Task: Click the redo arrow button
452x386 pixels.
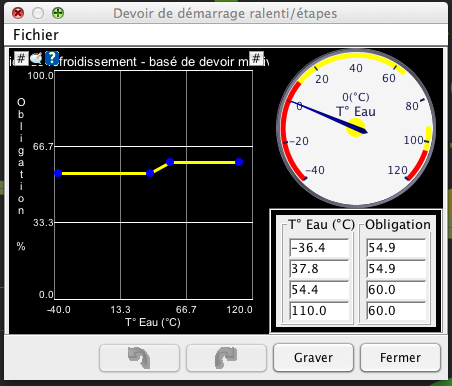Action: 226,358
